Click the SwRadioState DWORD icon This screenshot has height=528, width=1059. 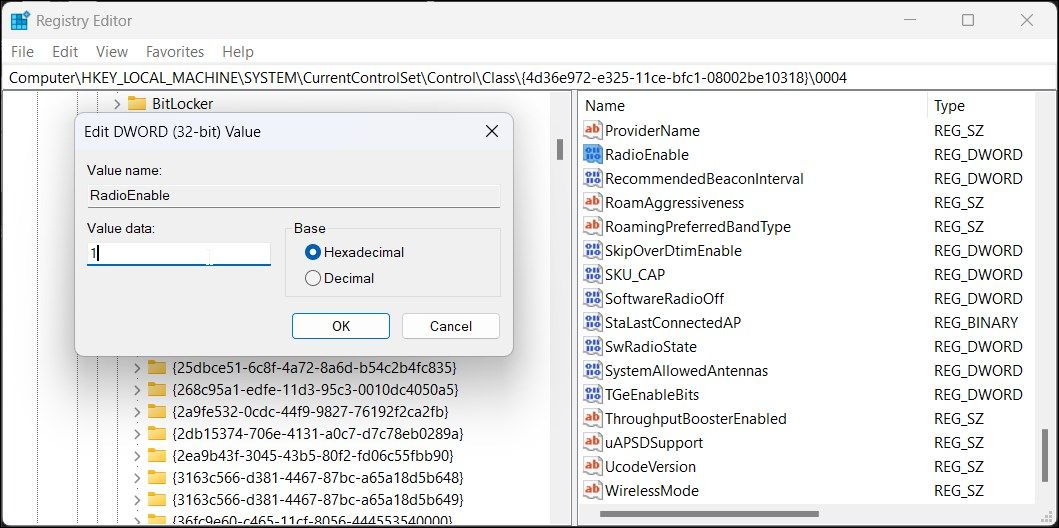pos(592,346)
